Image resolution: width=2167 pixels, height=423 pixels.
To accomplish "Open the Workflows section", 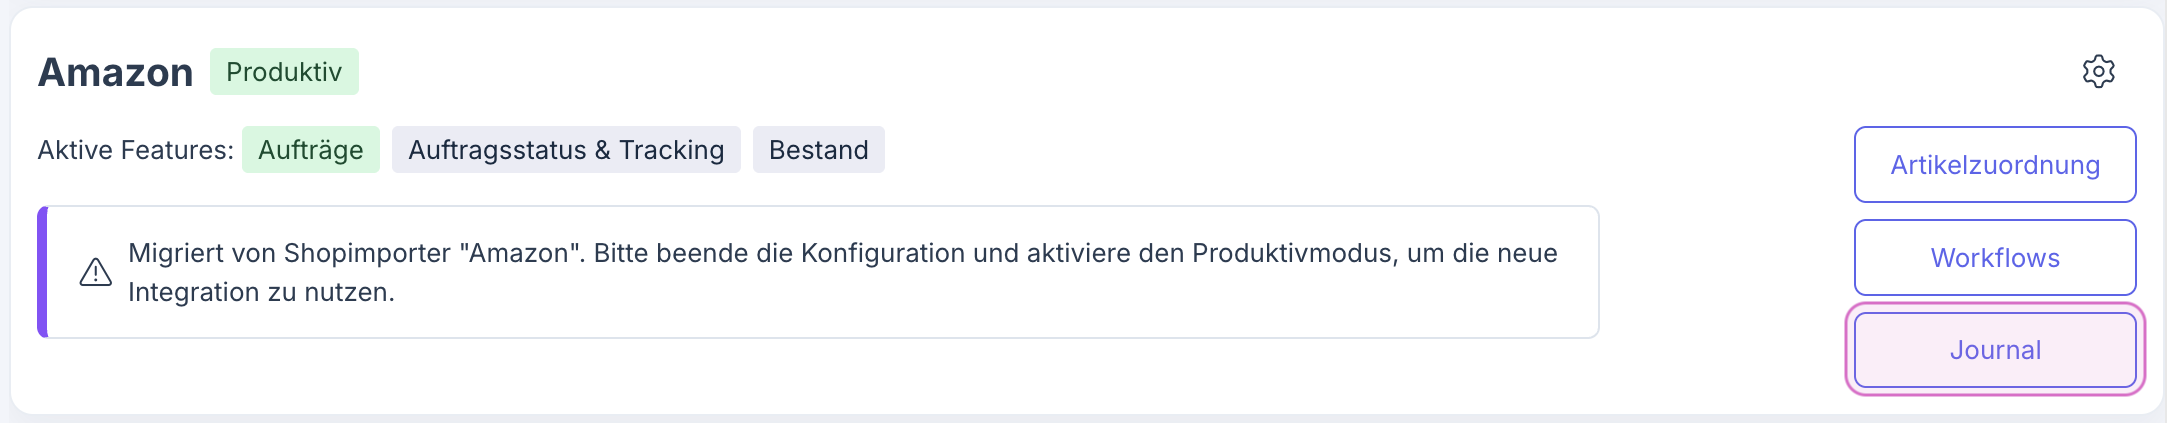I will point(1994,258).
